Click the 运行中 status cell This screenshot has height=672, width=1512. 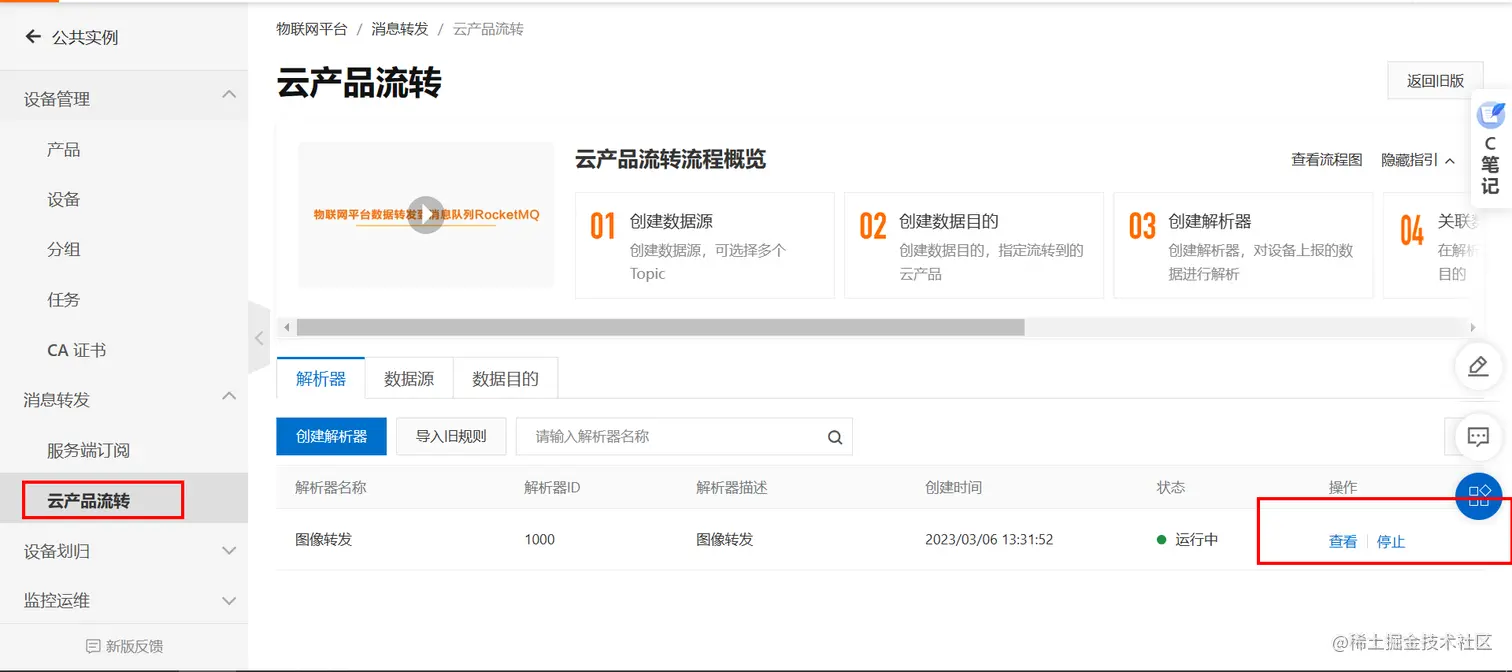click(x=1187, y=539)
